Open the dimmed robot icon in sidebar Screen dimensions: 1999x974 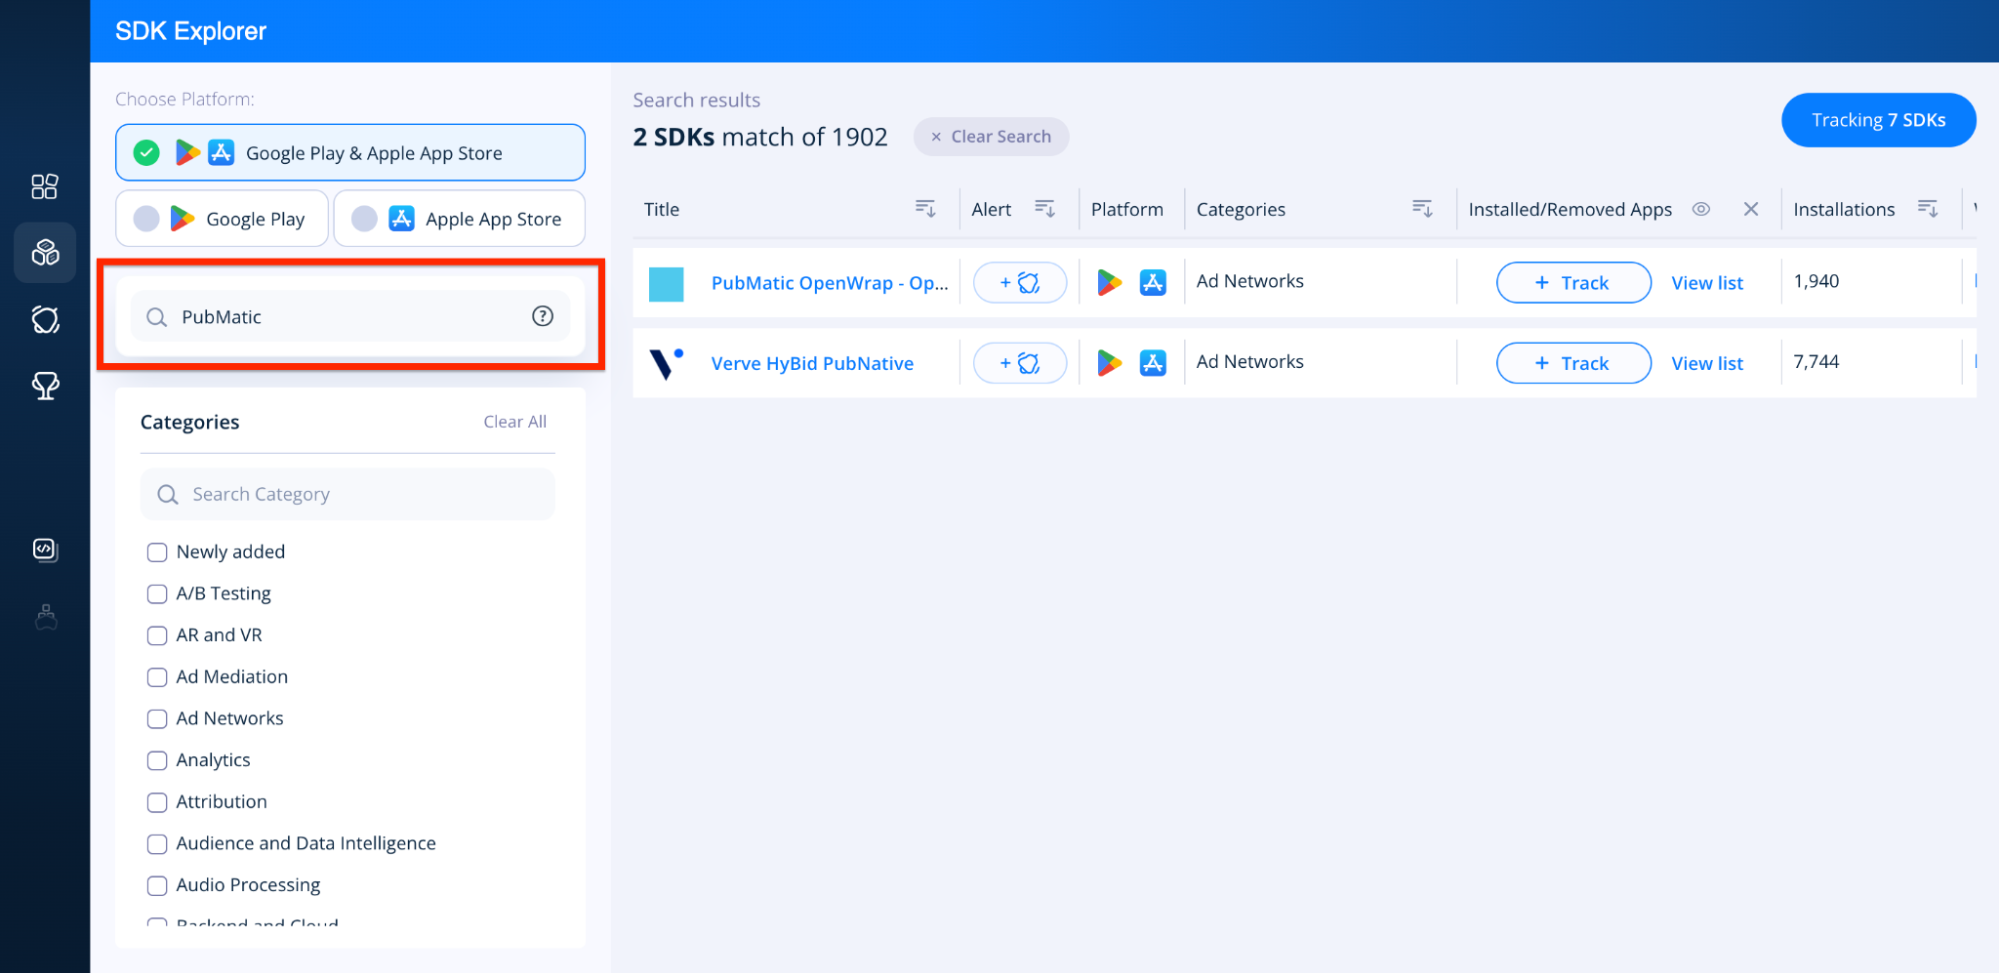(x=46, y=617)
